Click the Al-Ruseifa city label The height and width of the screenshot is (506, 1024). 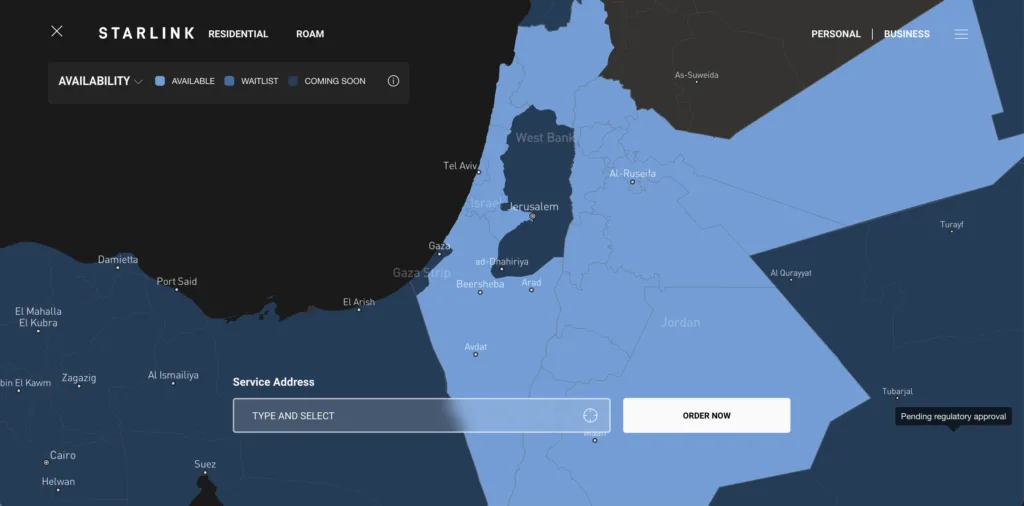(632, 174)
